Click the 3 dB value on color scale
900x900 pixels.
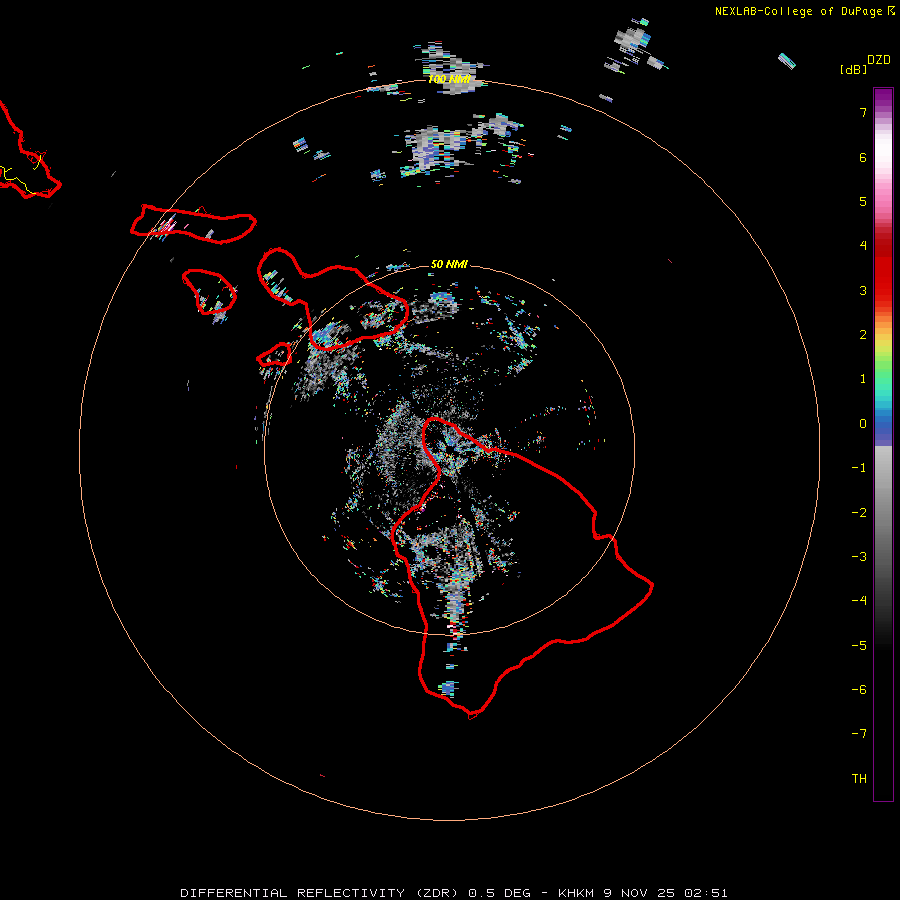click(863, 290)
